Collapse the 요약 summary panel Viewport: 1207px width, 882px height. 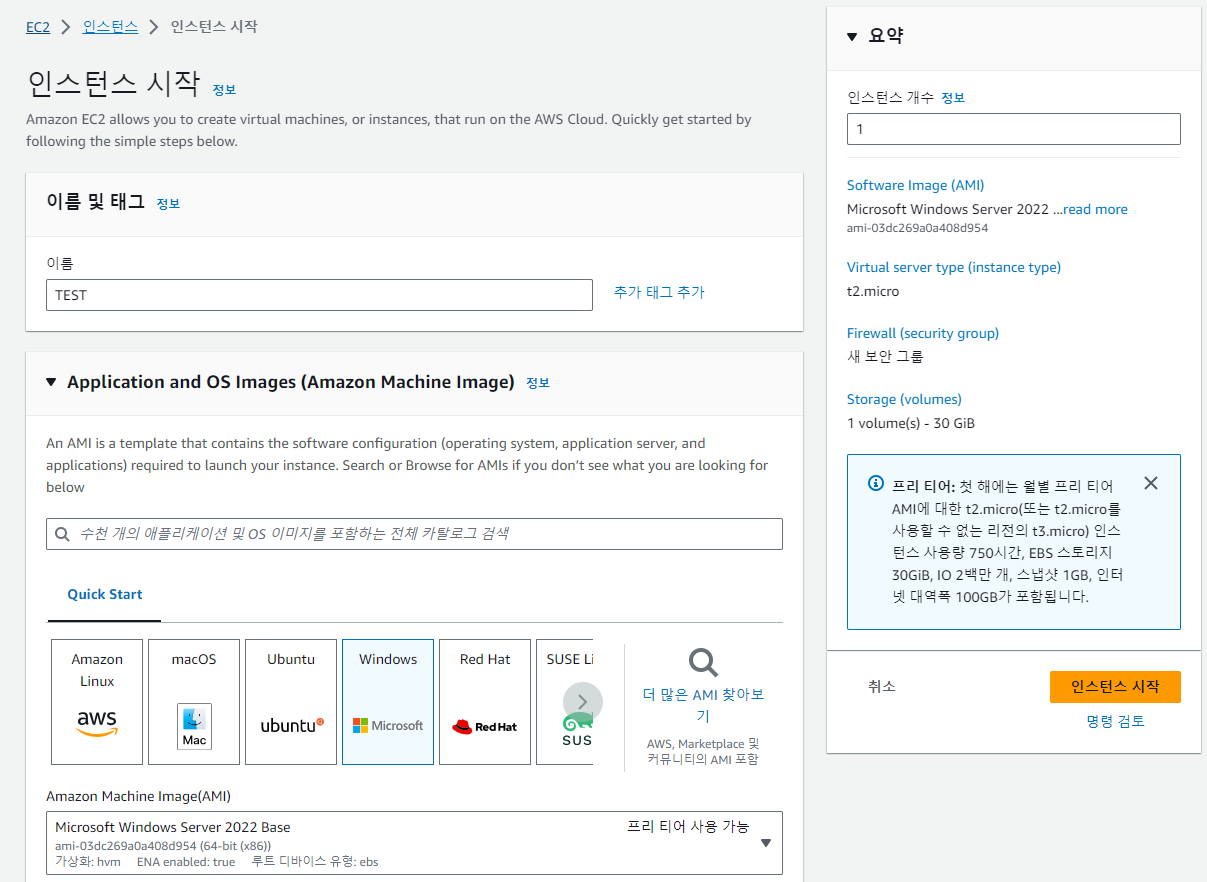(852, 37)
